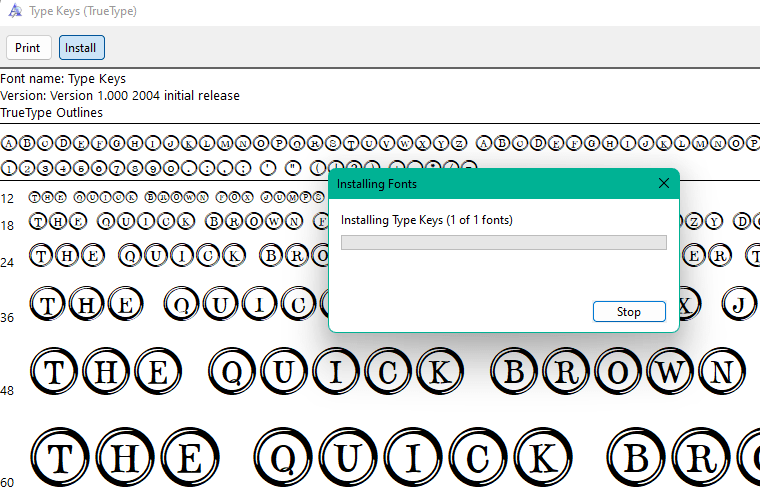Viewport: 760px width, 498px height.
Task: Click the 18 point size label
Action: tap(8, 226)
